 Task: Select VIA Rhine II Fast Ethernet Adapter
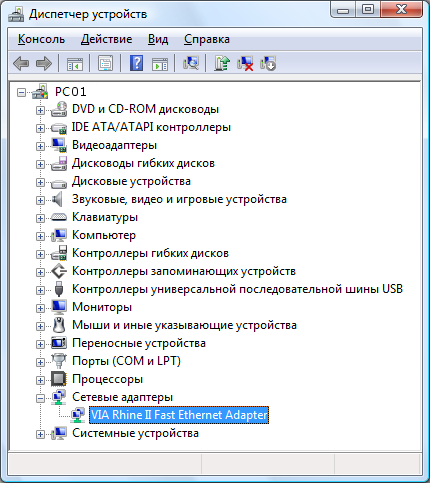179,415
